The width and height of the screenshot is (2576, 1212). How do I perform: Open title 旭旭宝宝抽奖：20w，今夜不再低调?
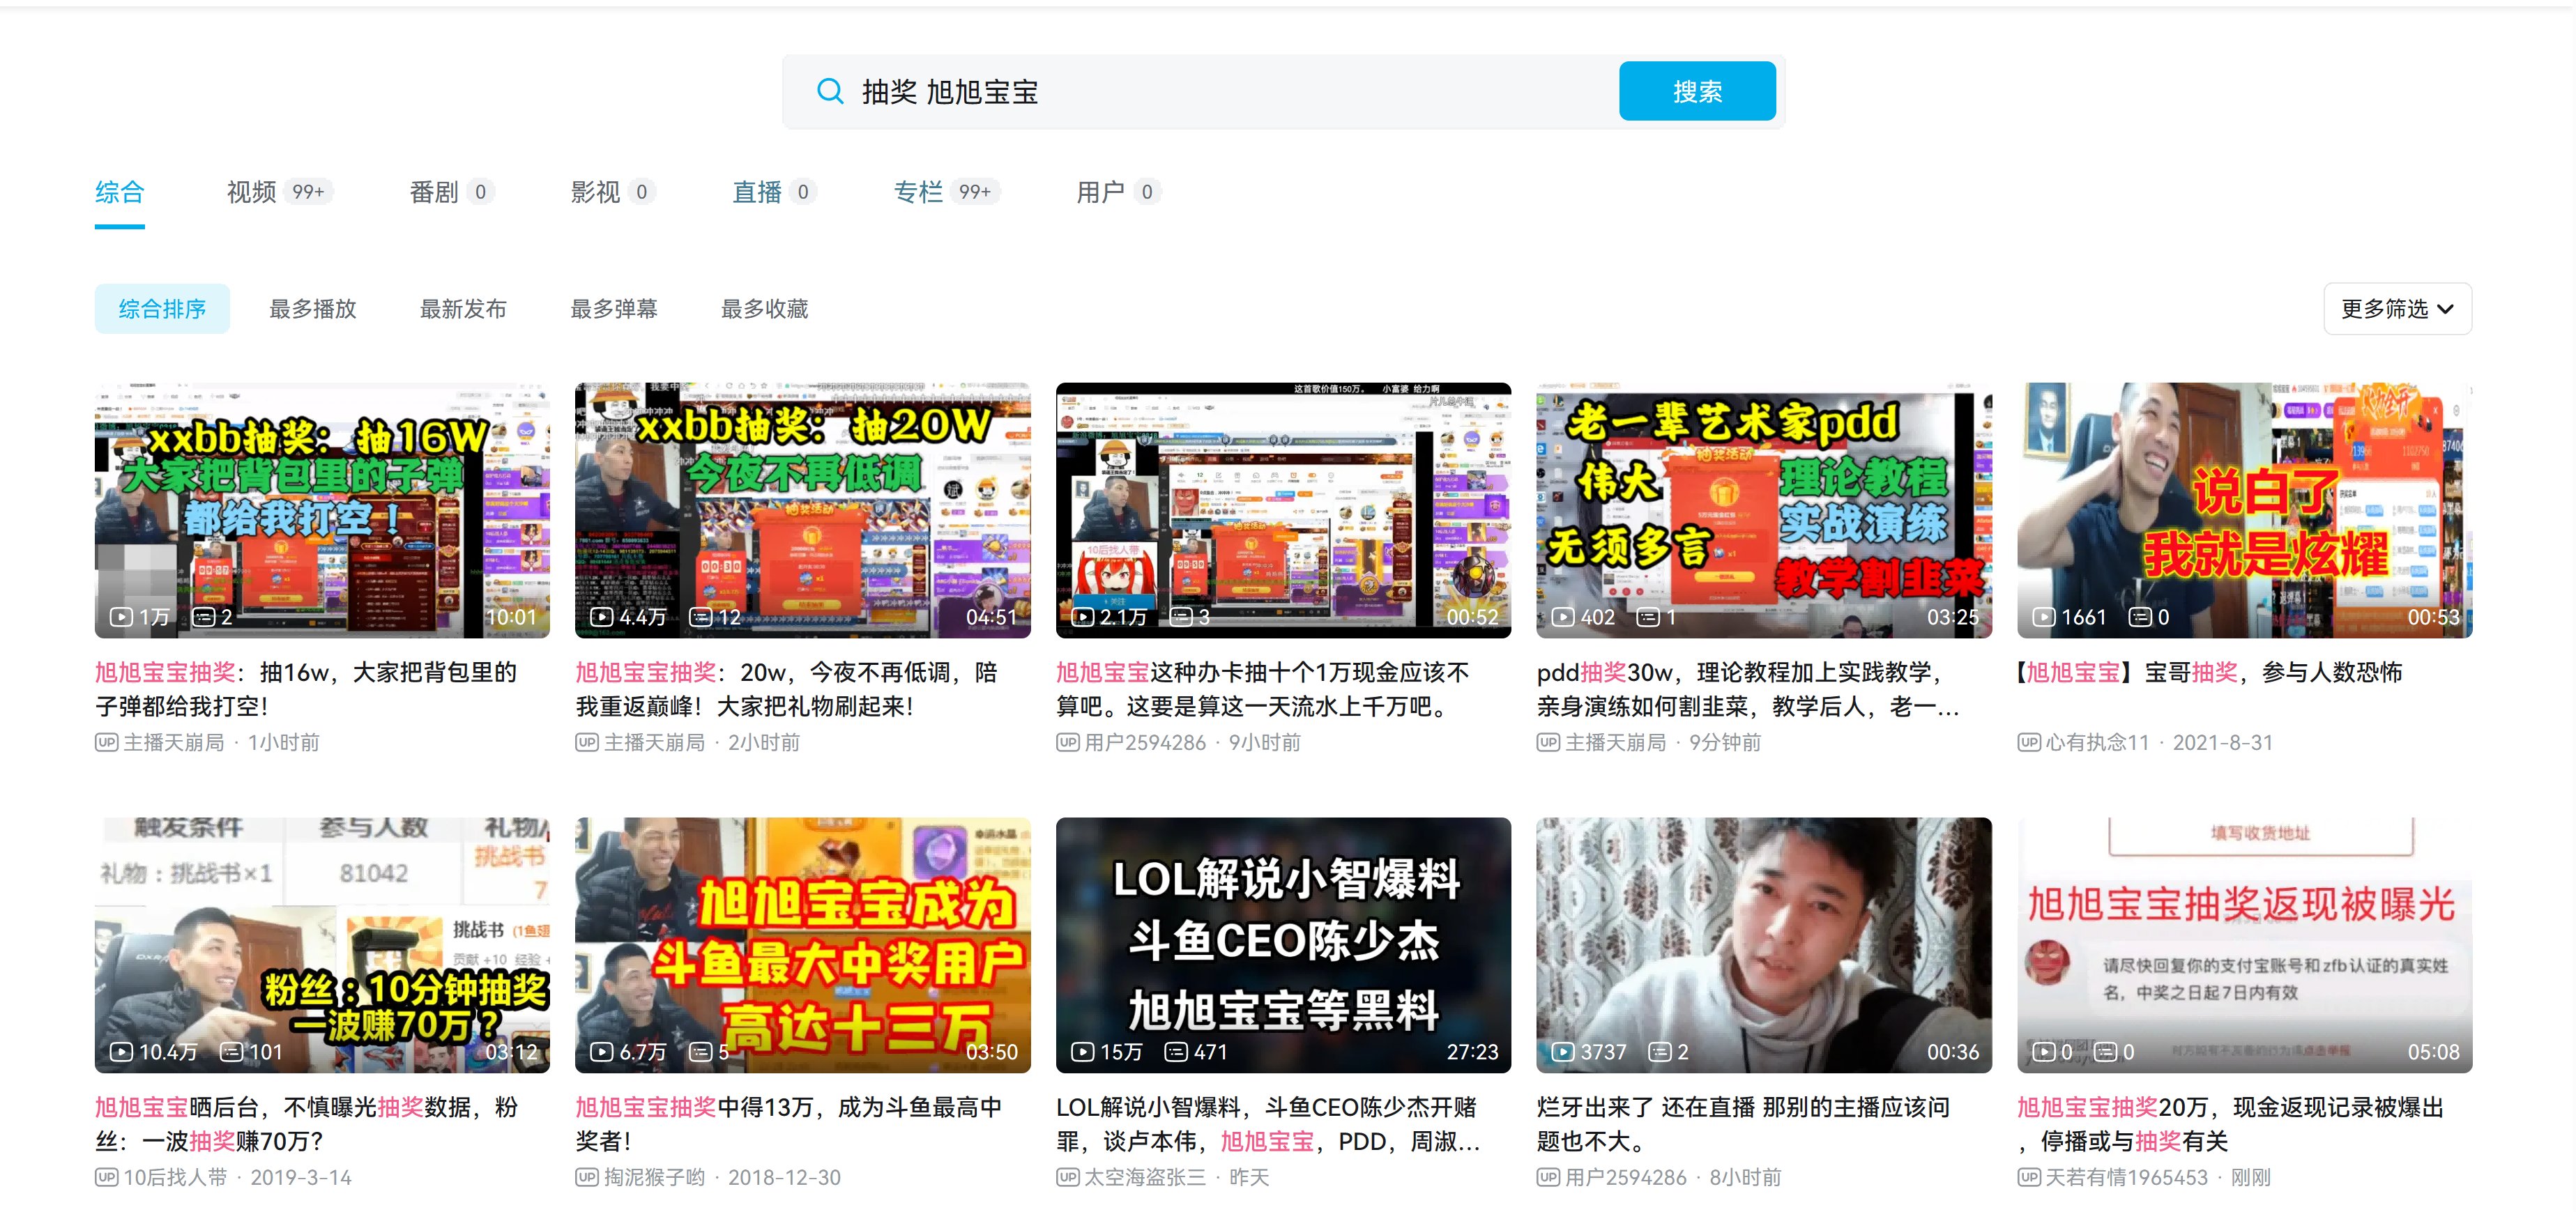787,689
